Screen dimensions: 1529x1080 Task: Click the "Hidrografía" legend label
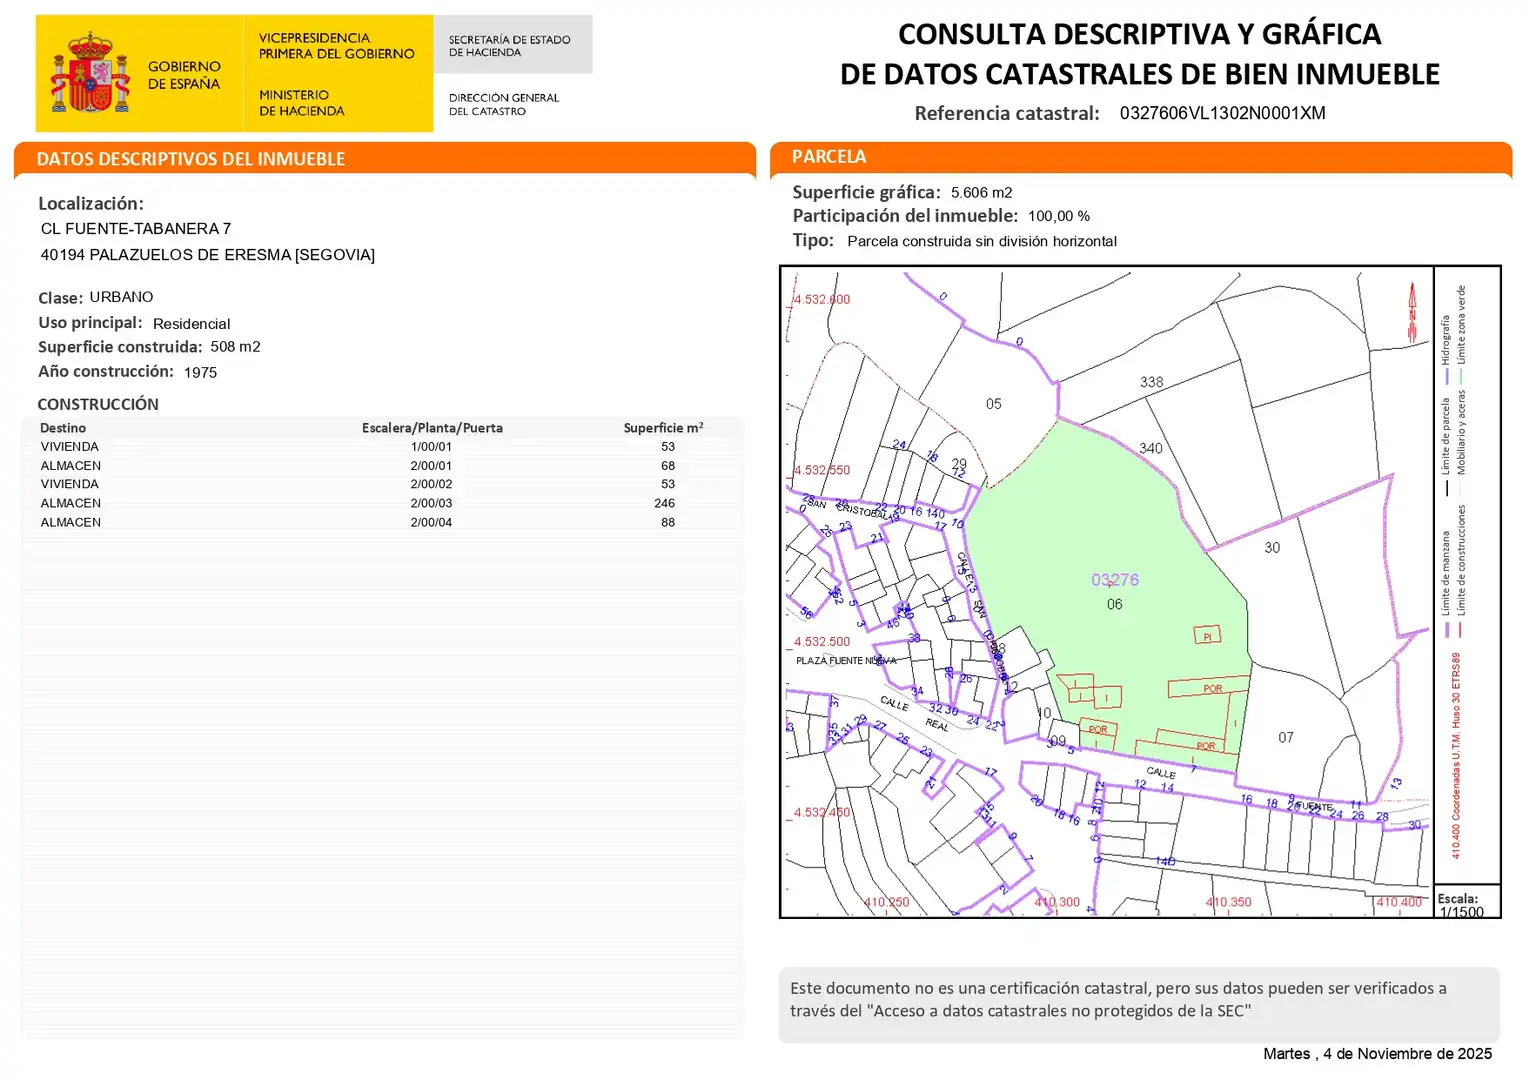1445,340
